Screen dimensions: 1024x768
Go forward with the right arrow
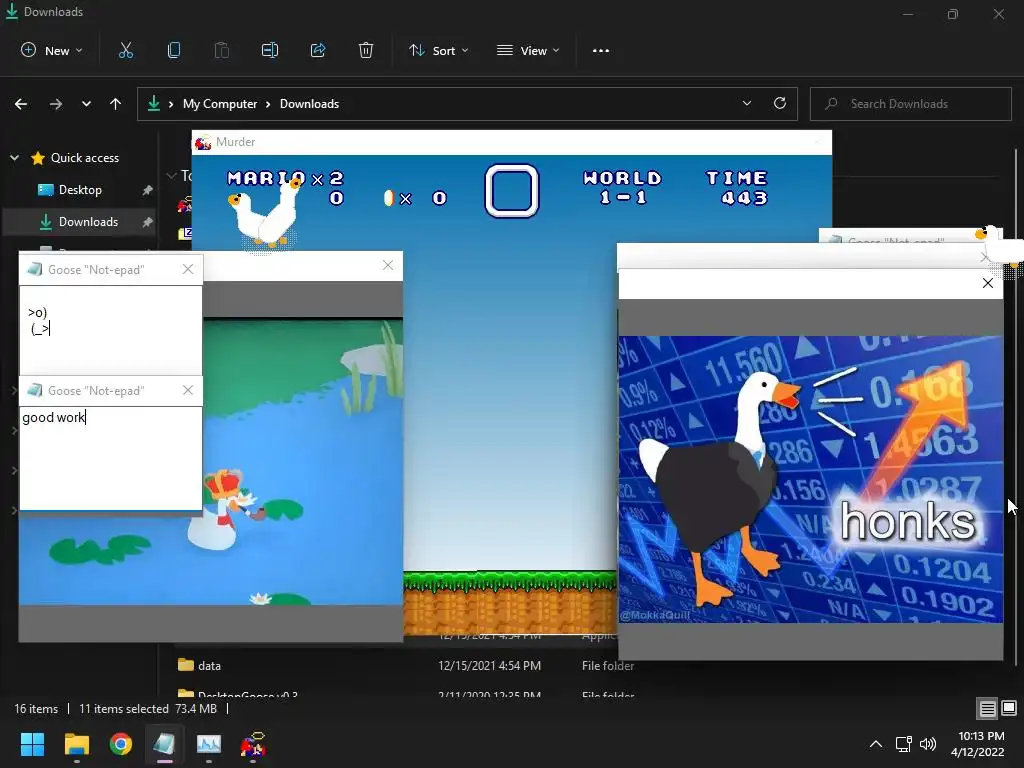pyautogui.click(x=56, y=104)
